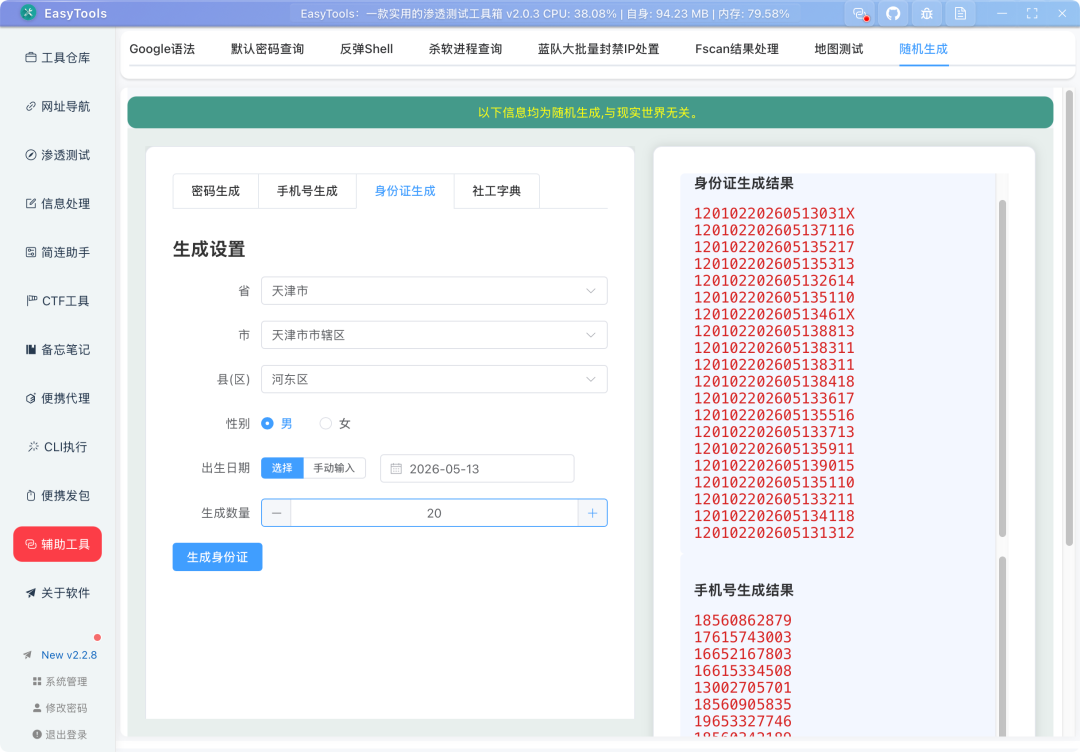Open 便携代理 in the sidebar
This screenshot has width=1080, height=752.
coord(57,398)
